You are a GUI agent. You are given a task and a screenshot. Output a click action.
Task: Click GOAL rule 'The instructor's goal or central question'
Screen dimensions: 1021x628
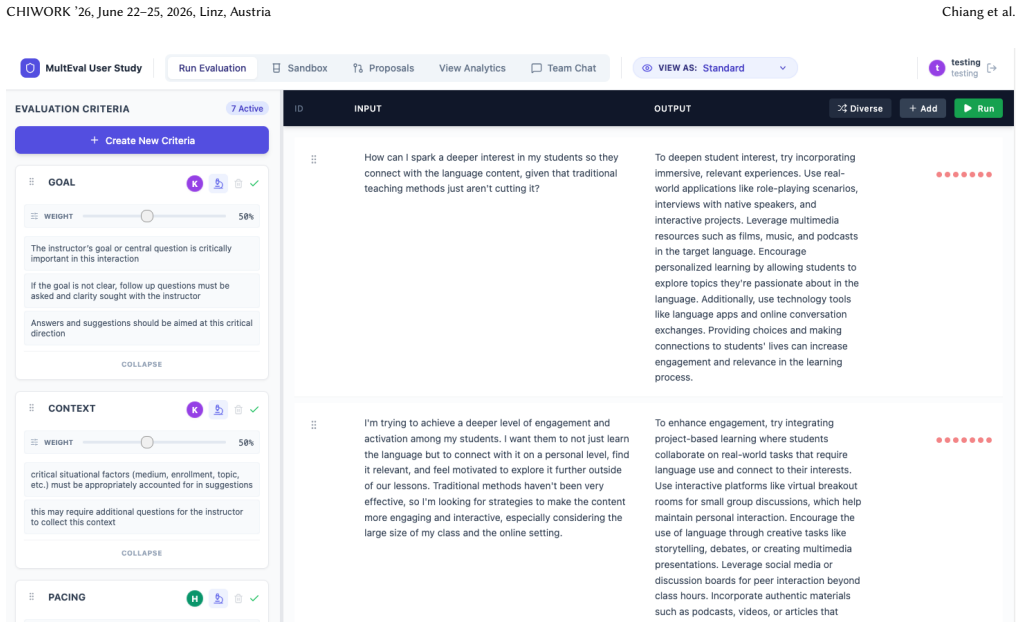point(142,253)
